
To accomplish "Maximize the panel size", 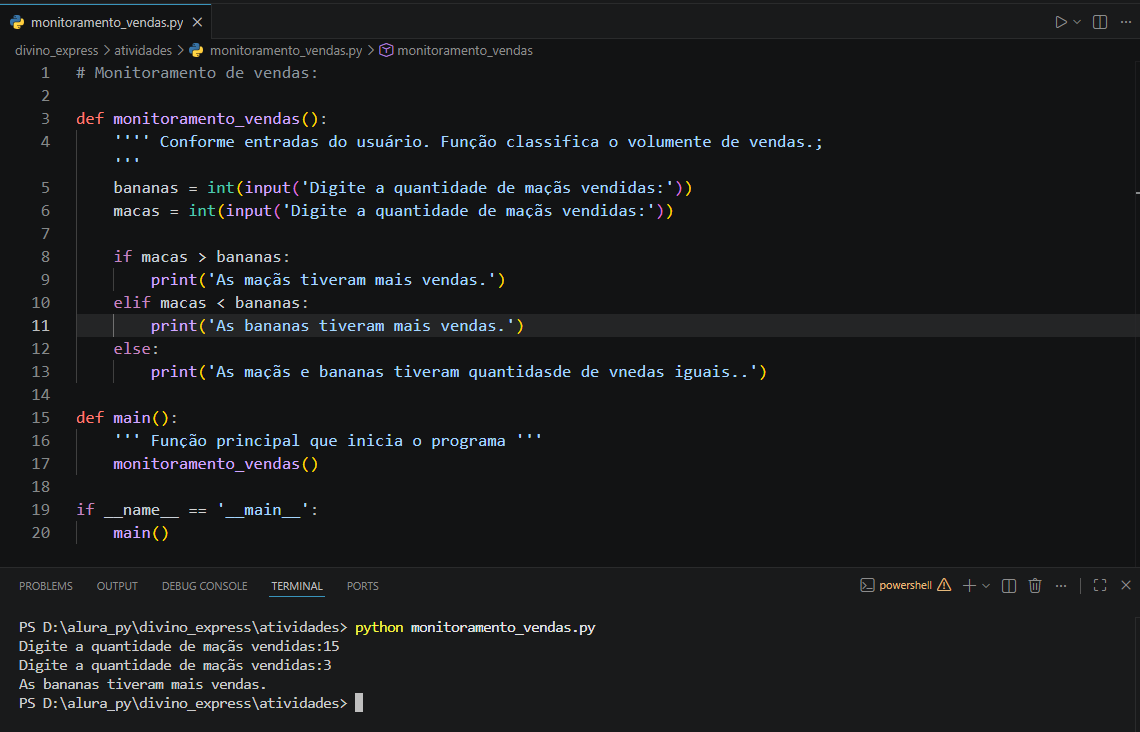I will 1100,585.
